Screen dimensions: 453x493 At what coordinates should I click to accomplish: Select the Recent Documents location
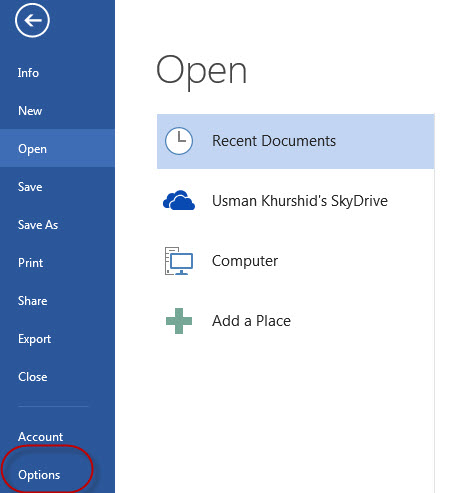click(296, 141)
